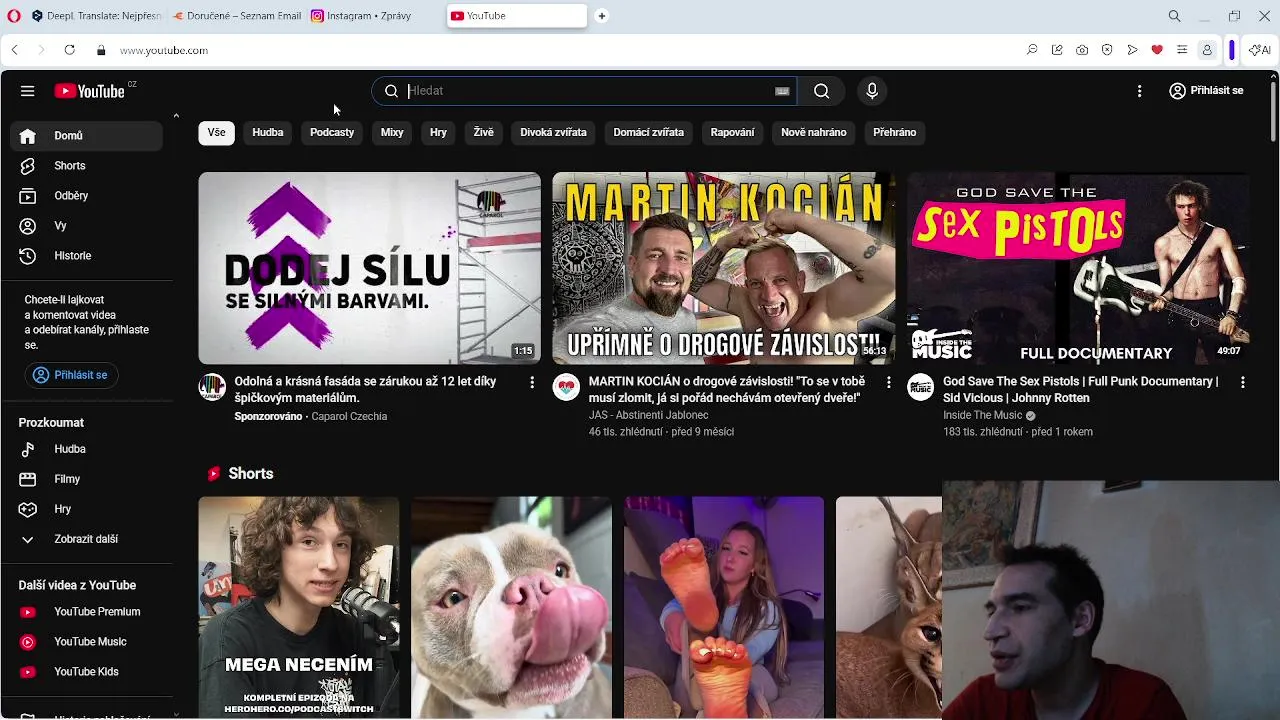
Task: Open Opera tab search magnifier
Action: (x=1174, y=16)
